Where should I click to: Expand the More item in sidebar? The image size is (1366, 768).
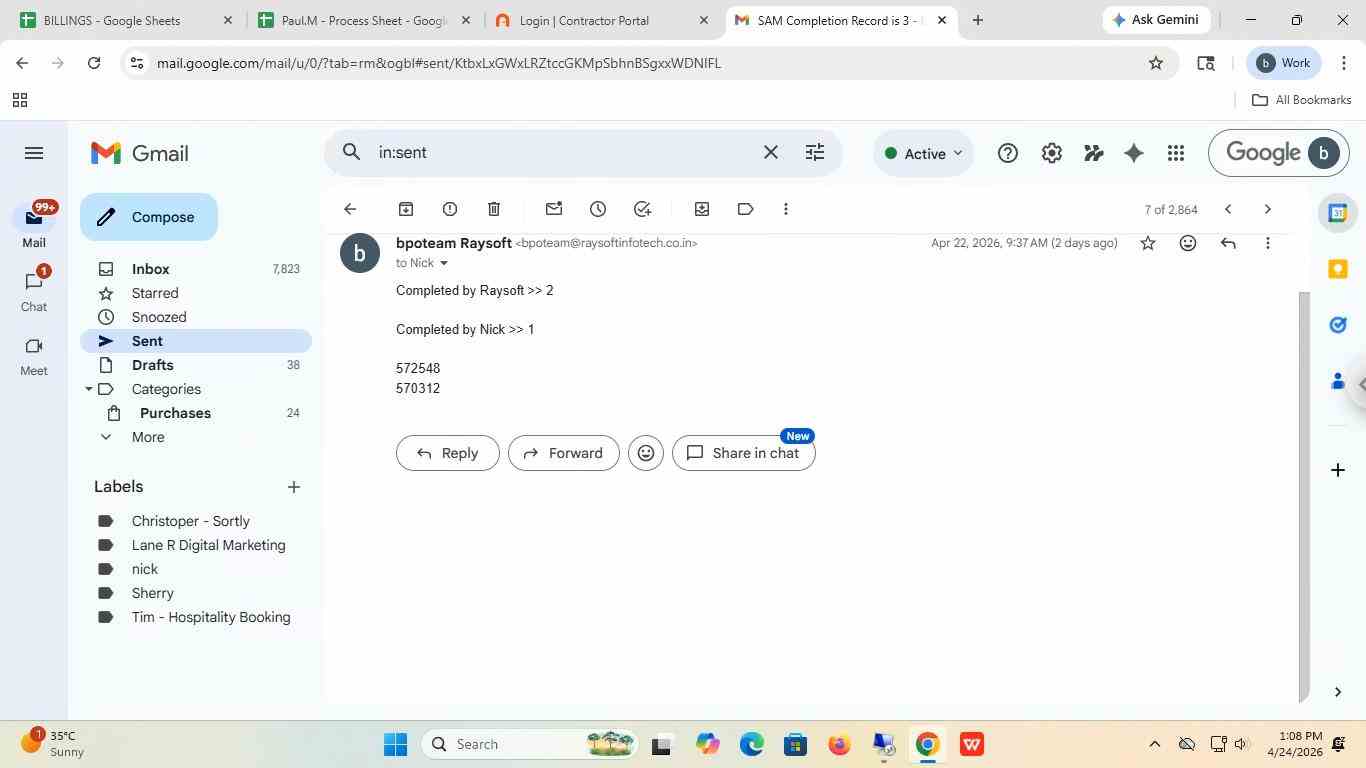(x=148, y=437)
